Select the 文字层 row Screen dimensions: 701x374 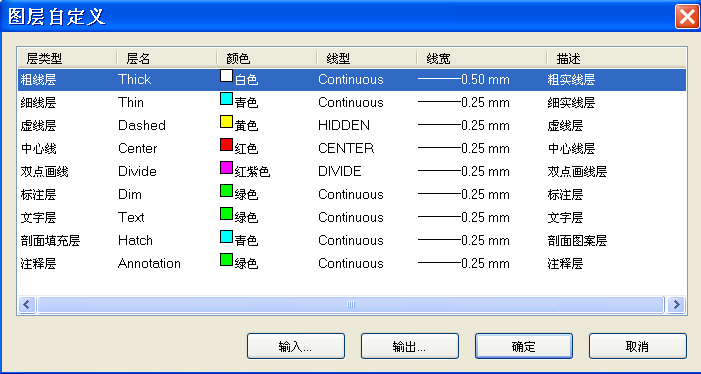(x=352, y=218)
